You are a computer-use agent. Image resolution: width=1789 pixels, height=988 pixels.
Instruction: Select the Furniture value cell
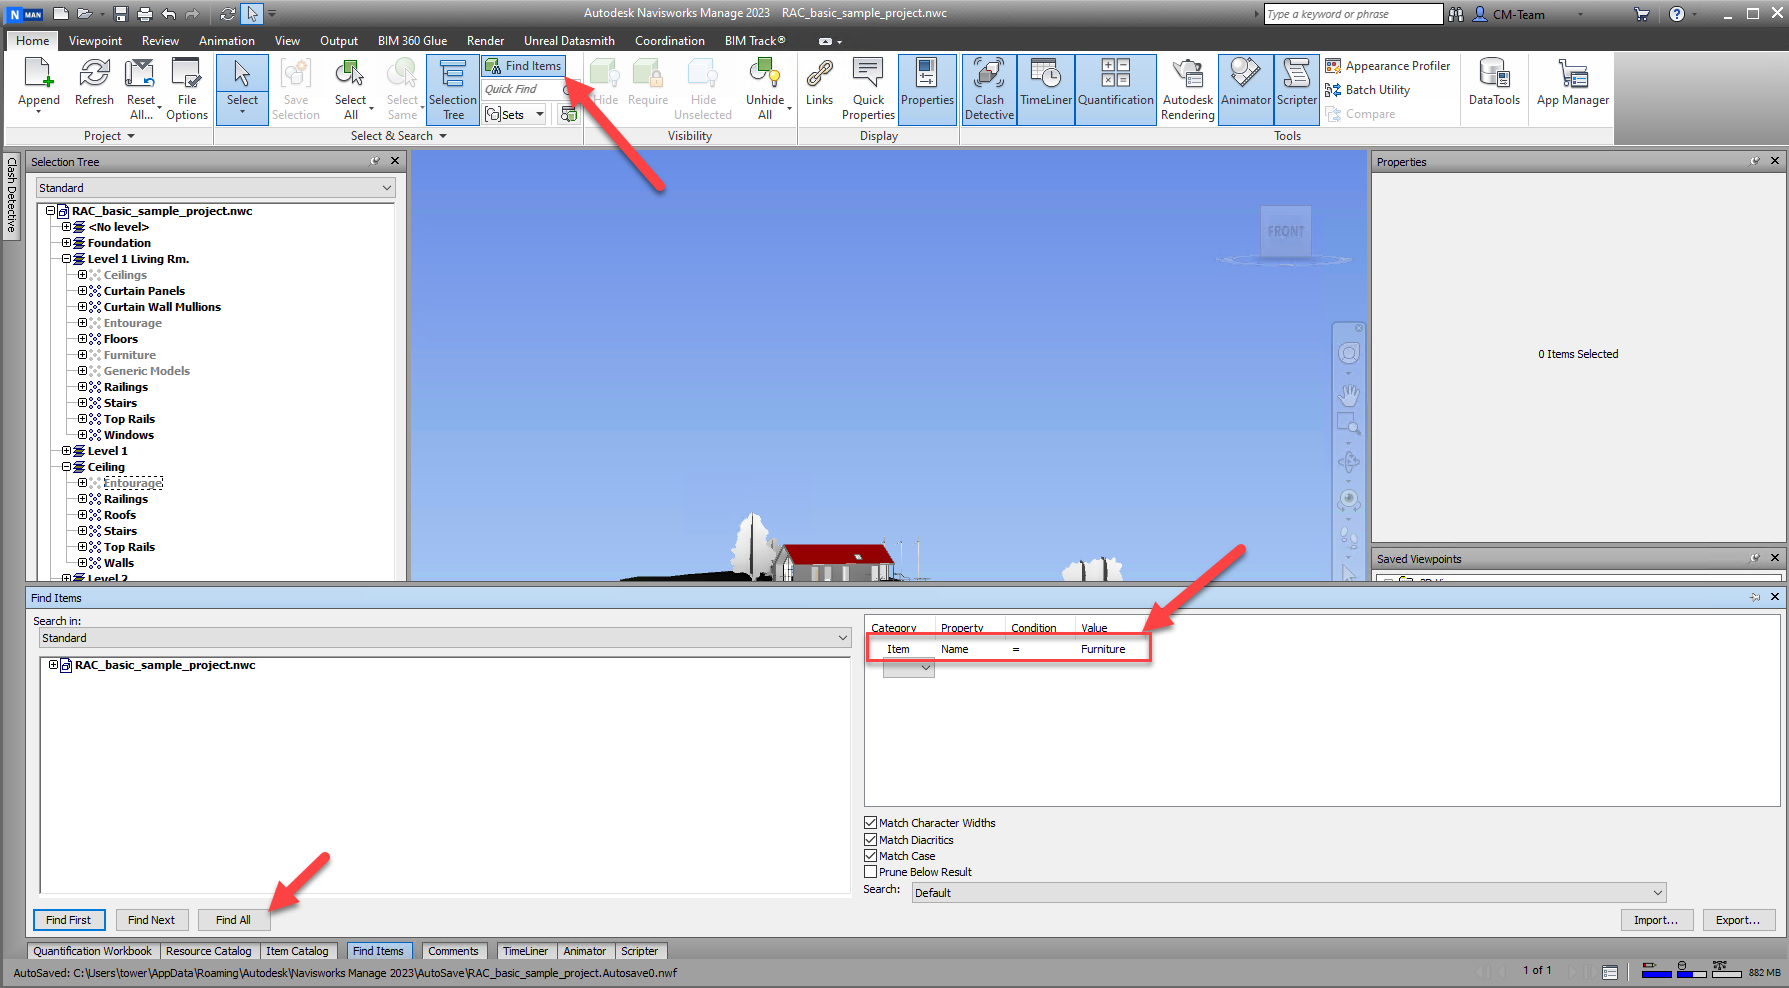(1103, 649)
